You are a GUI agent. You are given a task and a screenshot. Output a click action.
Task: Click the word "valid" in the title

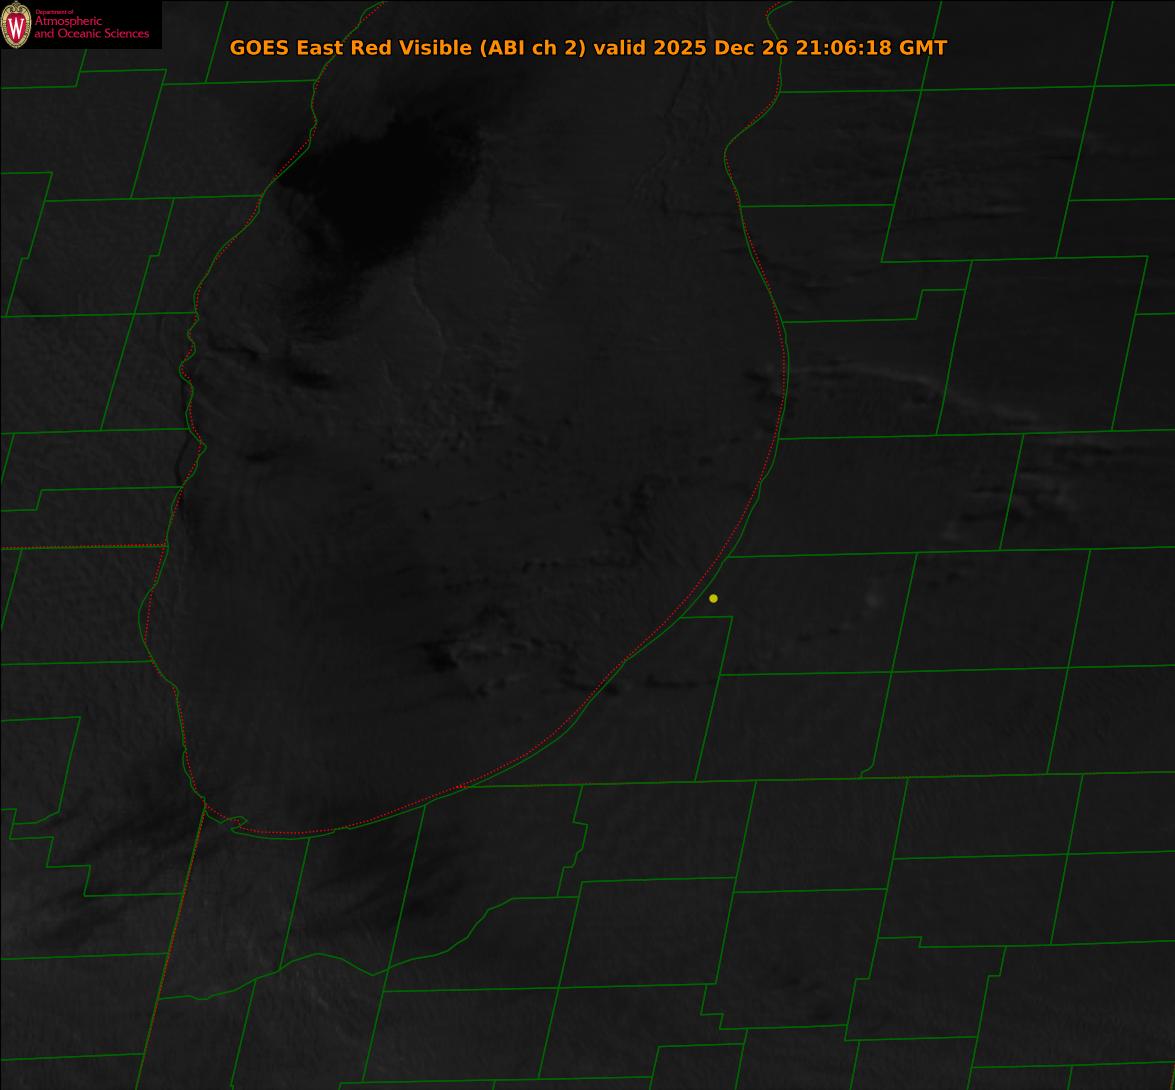click(x=619, y=47)
